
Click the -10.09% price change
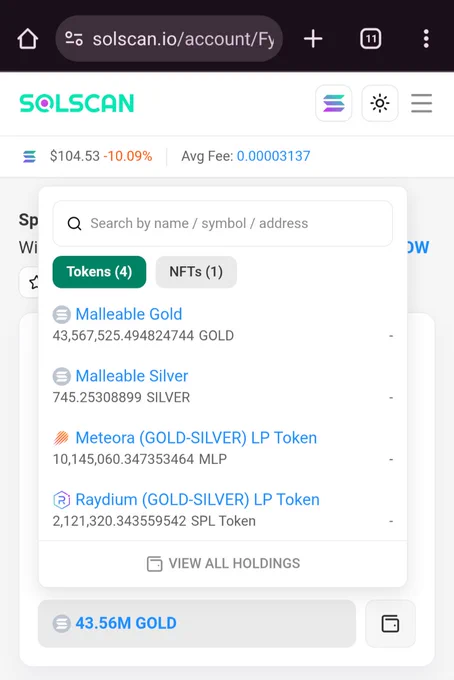(128, 156)
